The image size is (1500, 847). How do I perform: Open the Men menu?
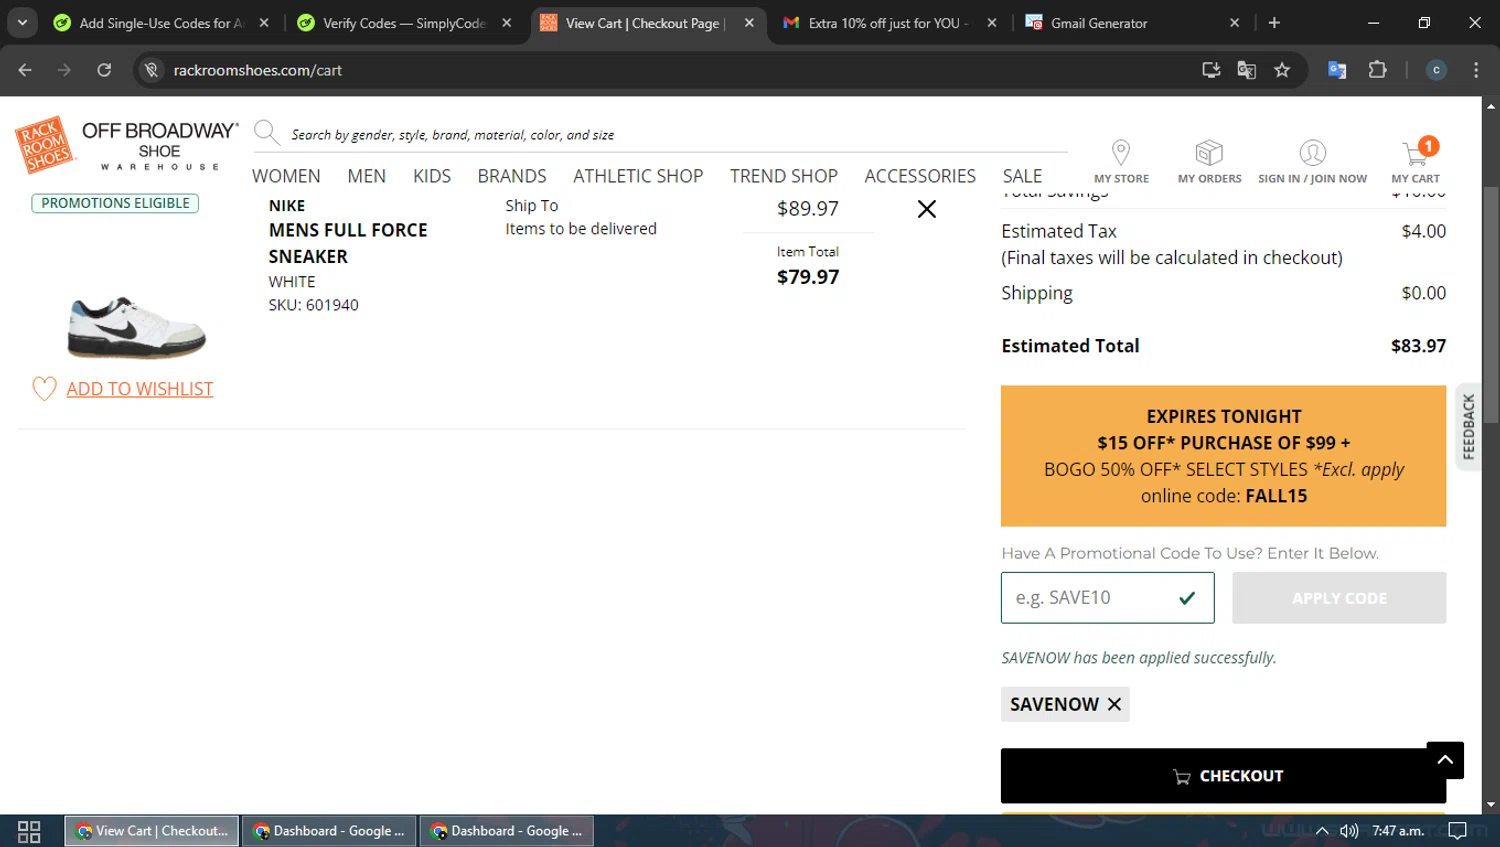click(x=366, y=176)
